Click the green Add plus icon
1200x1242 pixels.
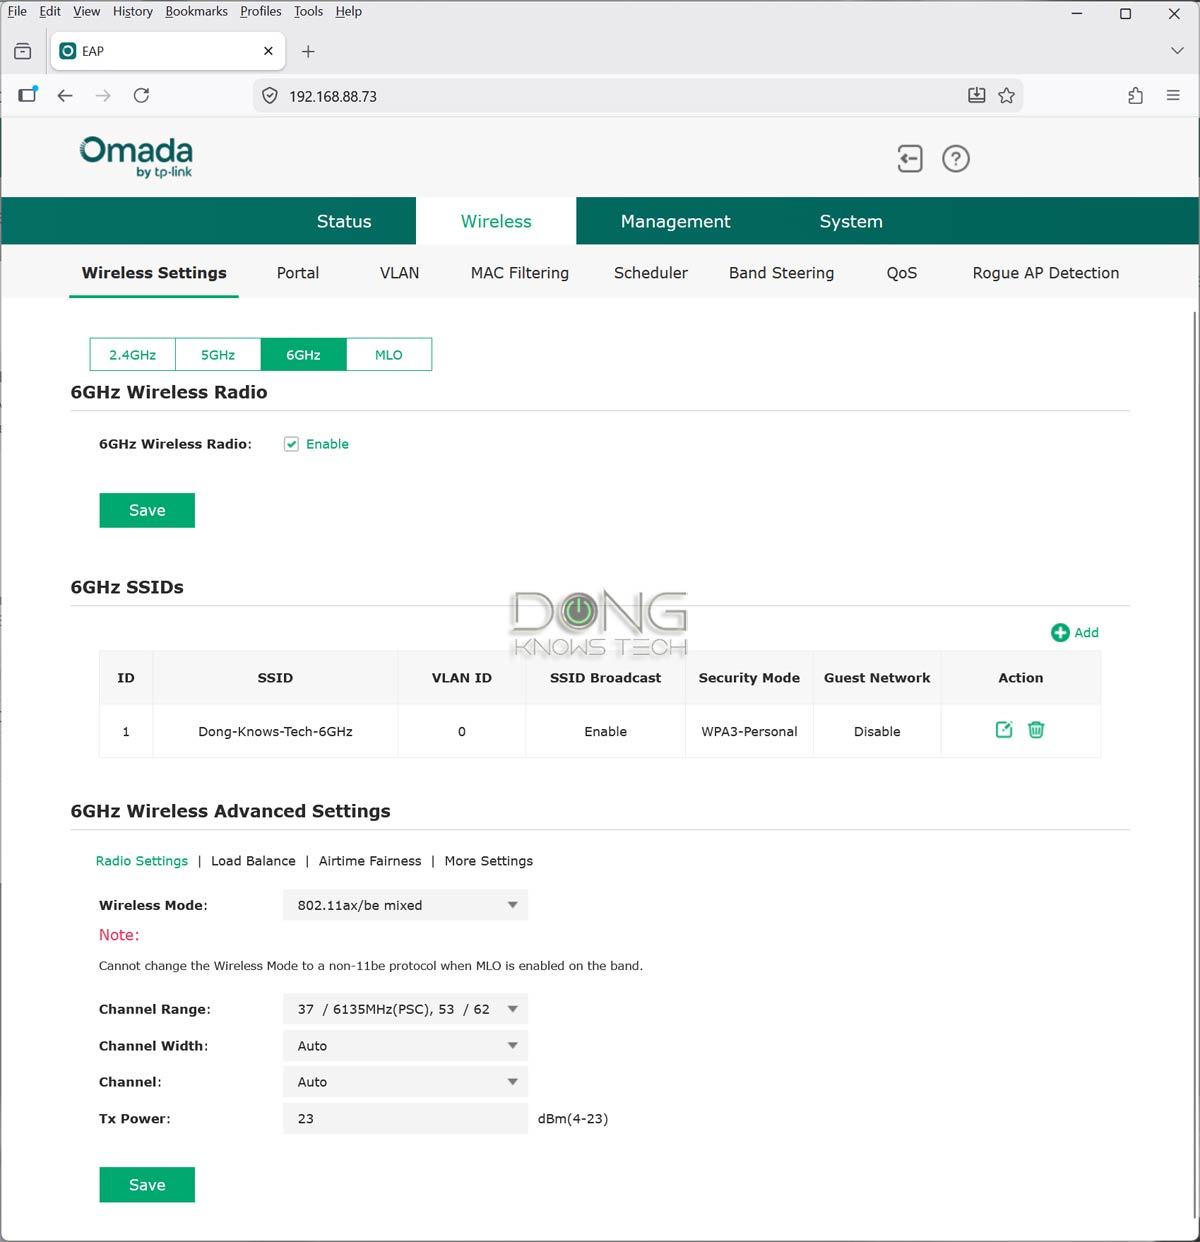point(1060,632)
